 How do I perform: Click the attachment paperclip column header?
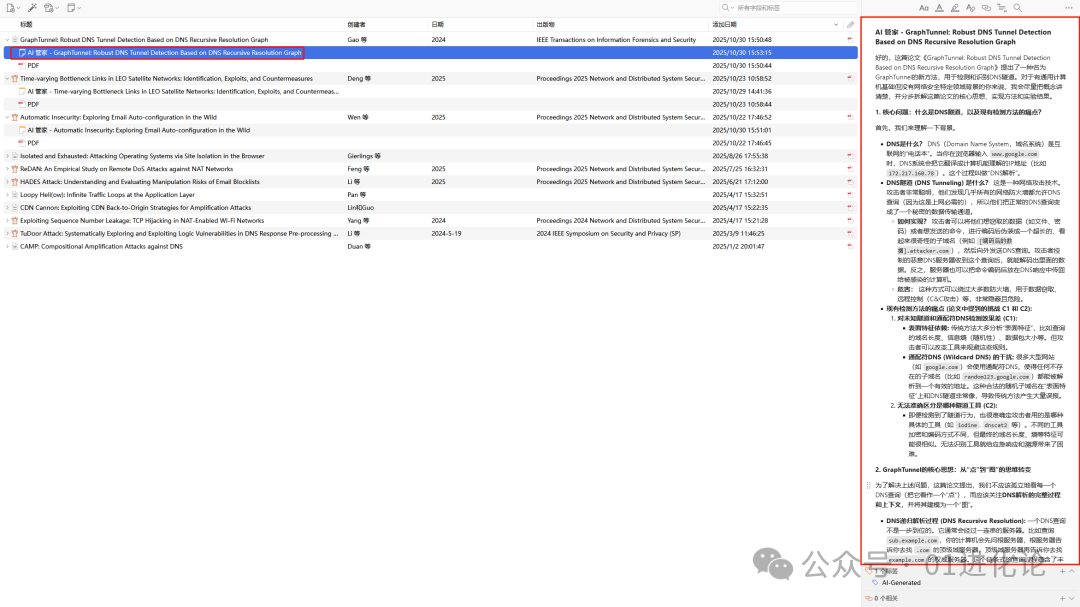coord(851,25)
